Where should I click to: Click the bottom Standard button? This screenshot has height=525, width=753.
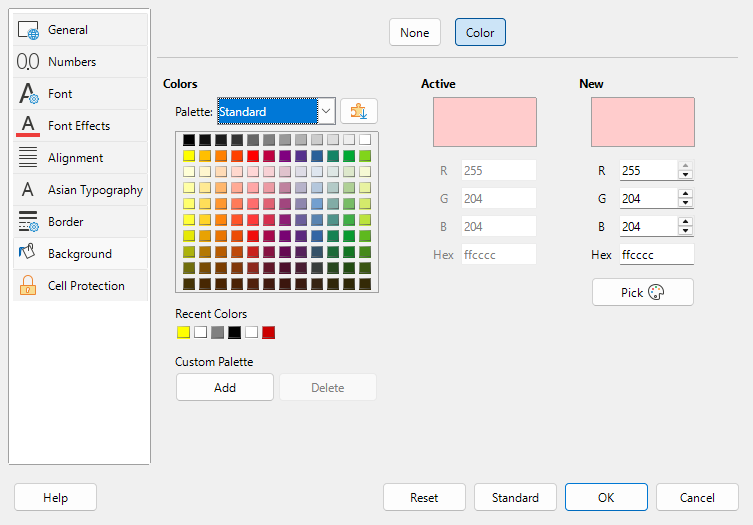pos(515,498)
